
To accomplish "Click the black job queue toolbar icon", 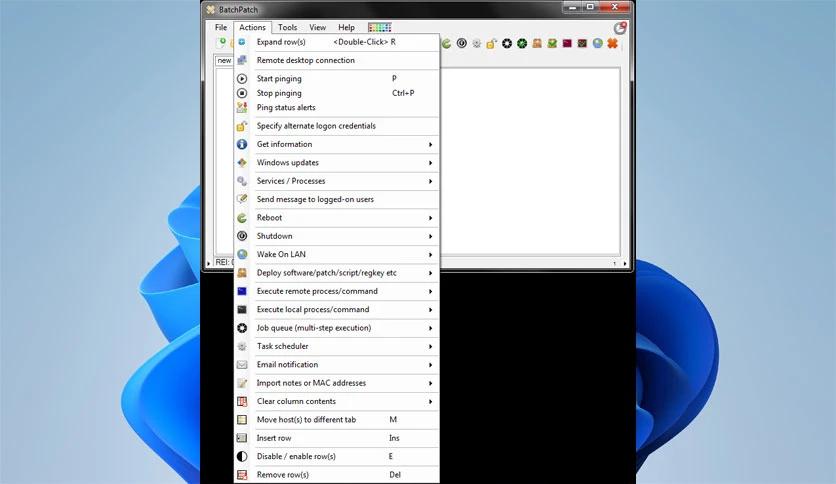I will 507,44.
